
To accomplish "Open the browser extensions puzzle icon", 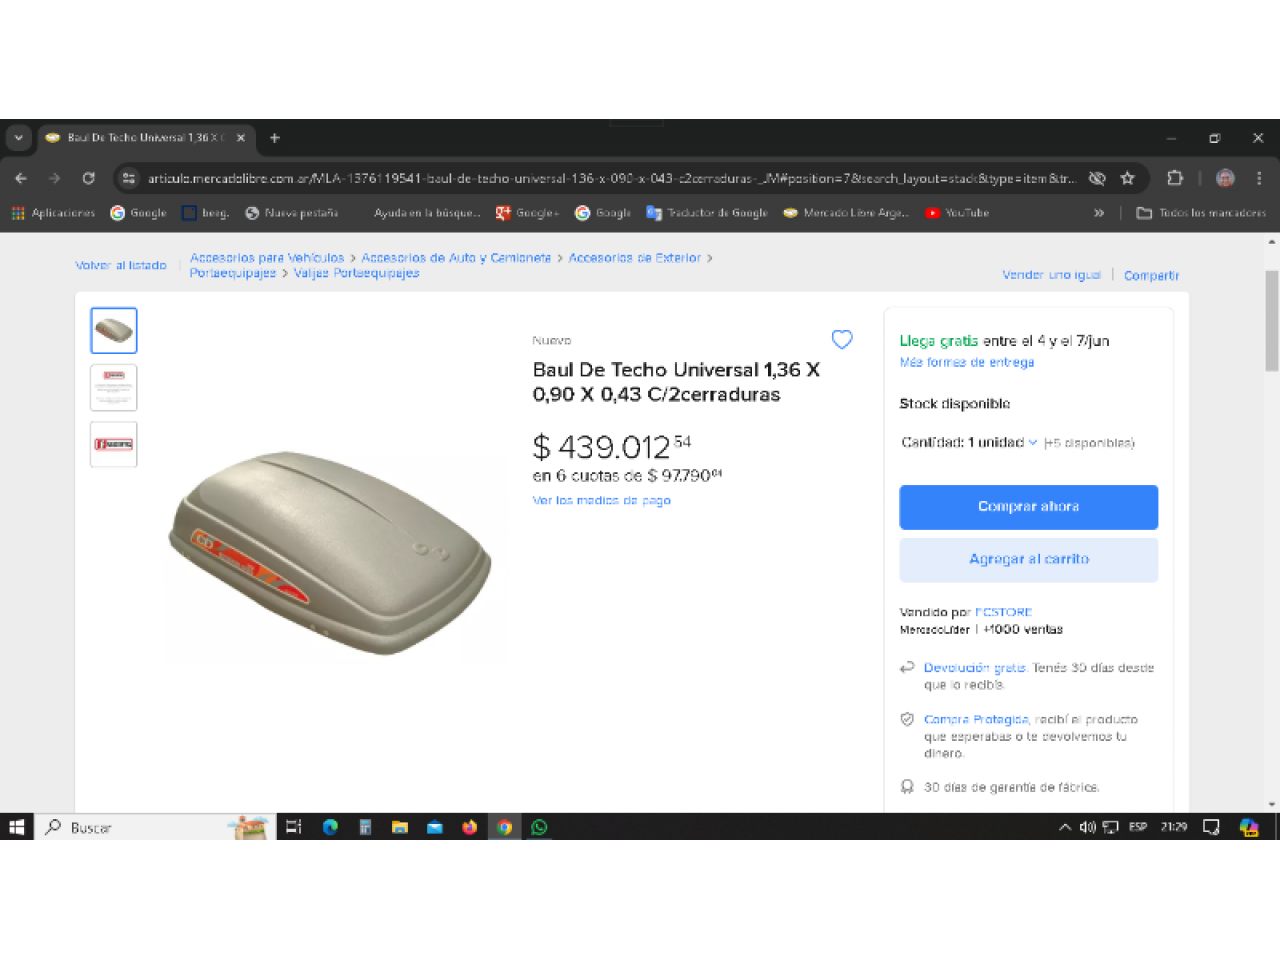I will click(x=1175, y=178).
